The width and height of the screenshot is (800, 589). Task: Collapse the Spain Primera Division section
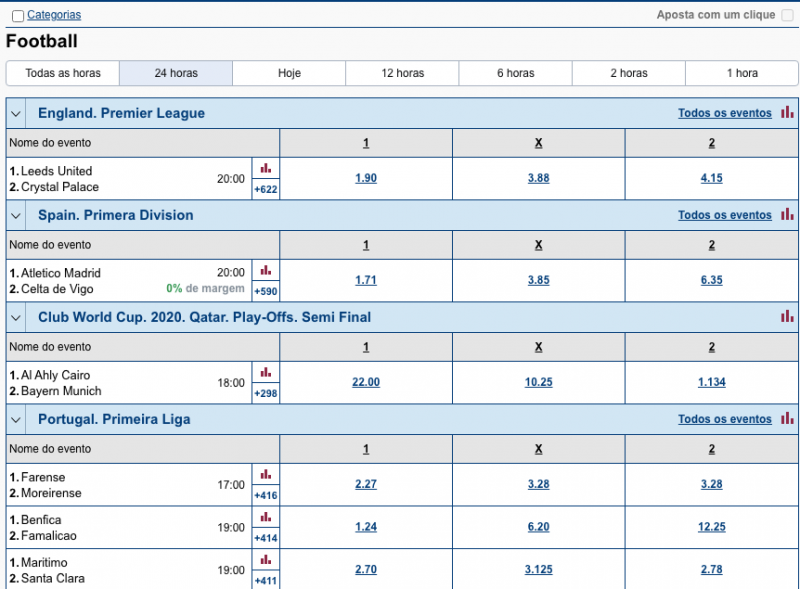(17, 216)
